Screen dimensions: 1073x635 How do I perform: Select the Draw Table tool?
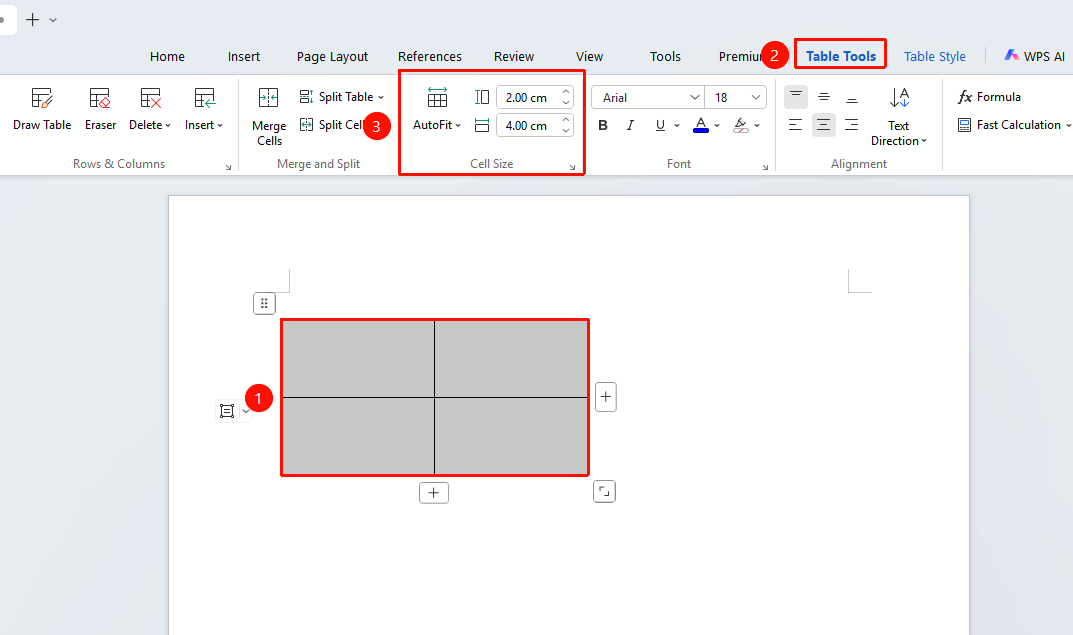pyautogui.click(x=42, y=109)
